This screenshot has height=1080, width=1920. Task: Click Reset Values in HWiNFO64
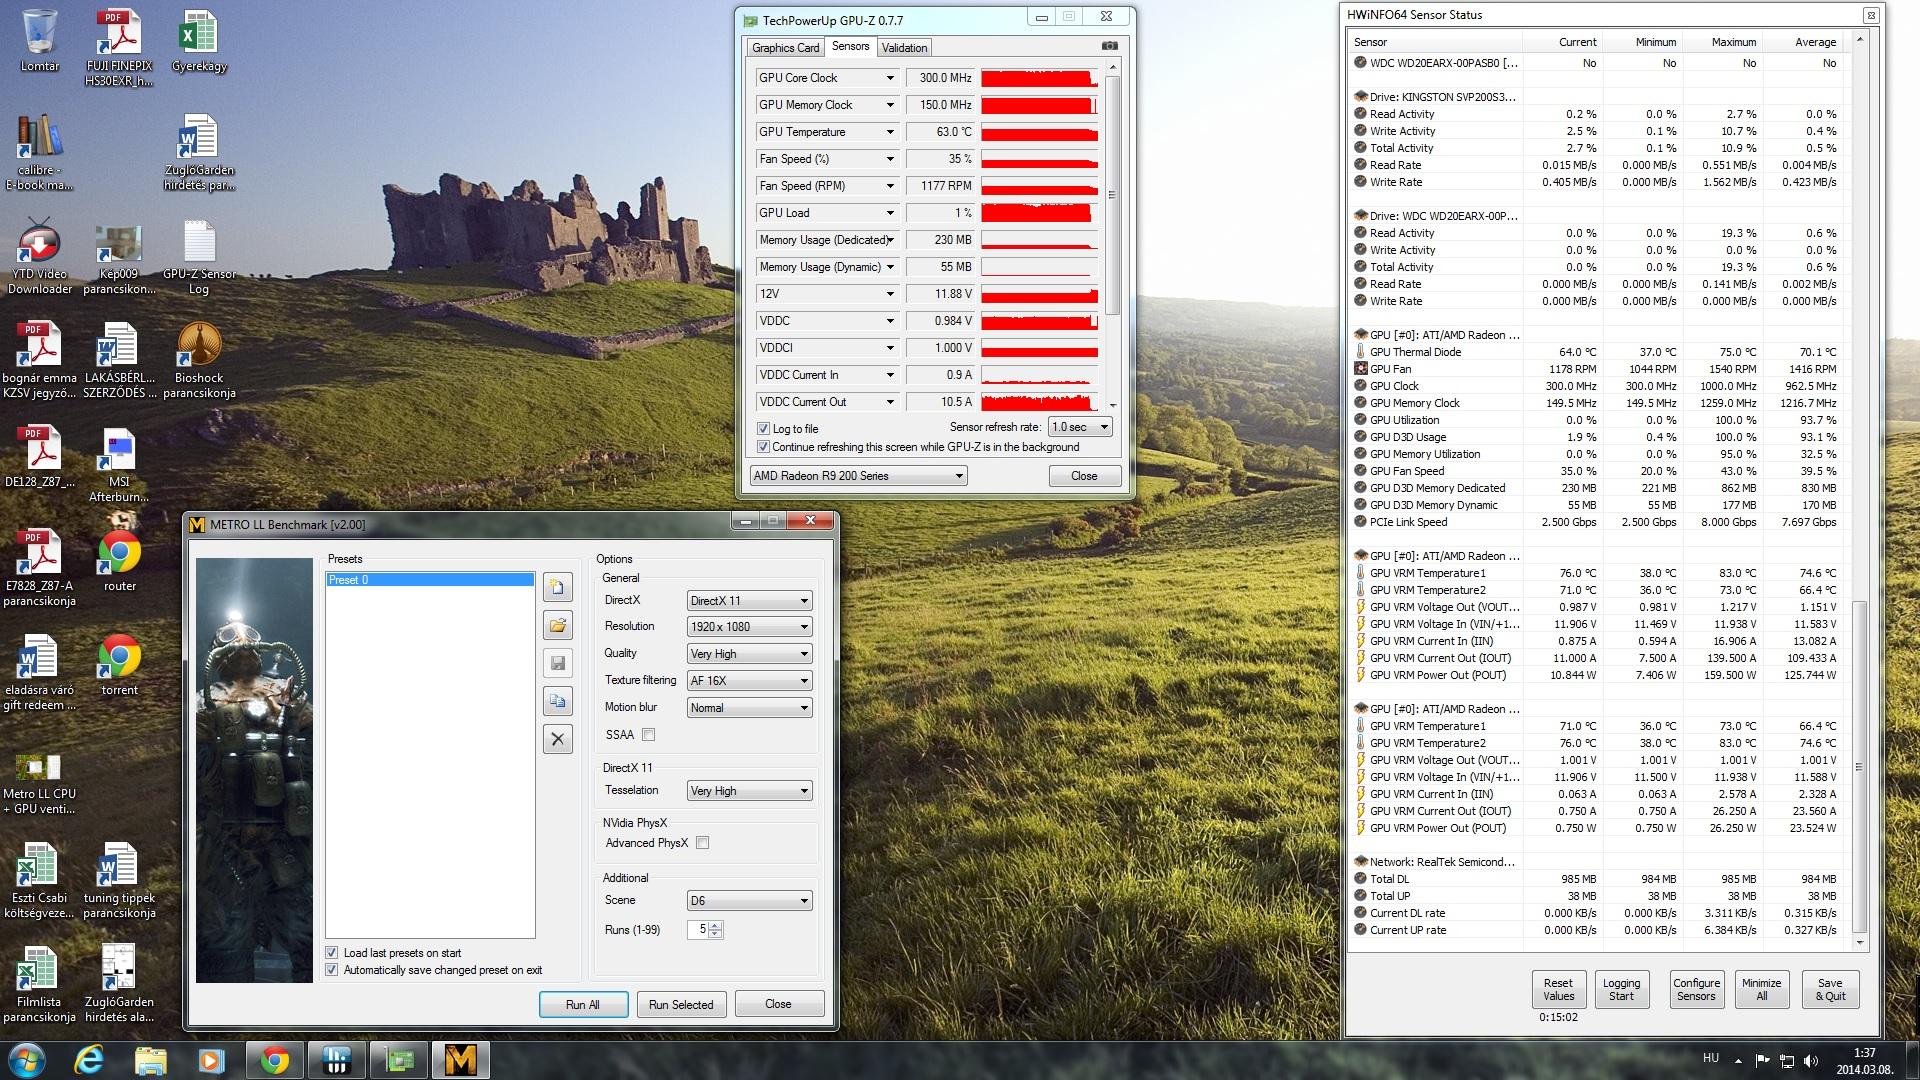tap(1558, 989)
